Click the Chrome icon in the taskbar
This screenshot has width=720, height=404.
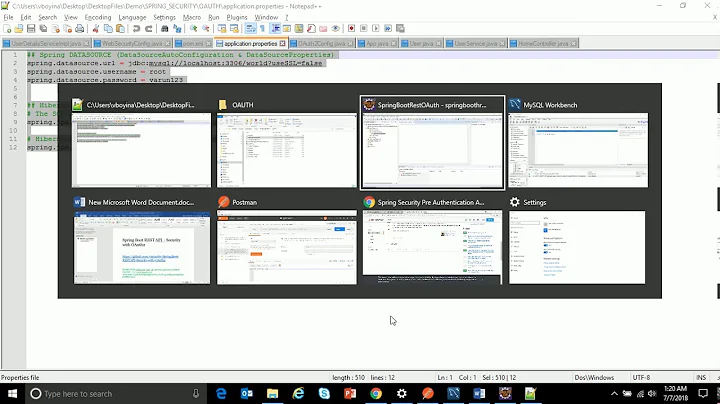click(x=376, y=394)
